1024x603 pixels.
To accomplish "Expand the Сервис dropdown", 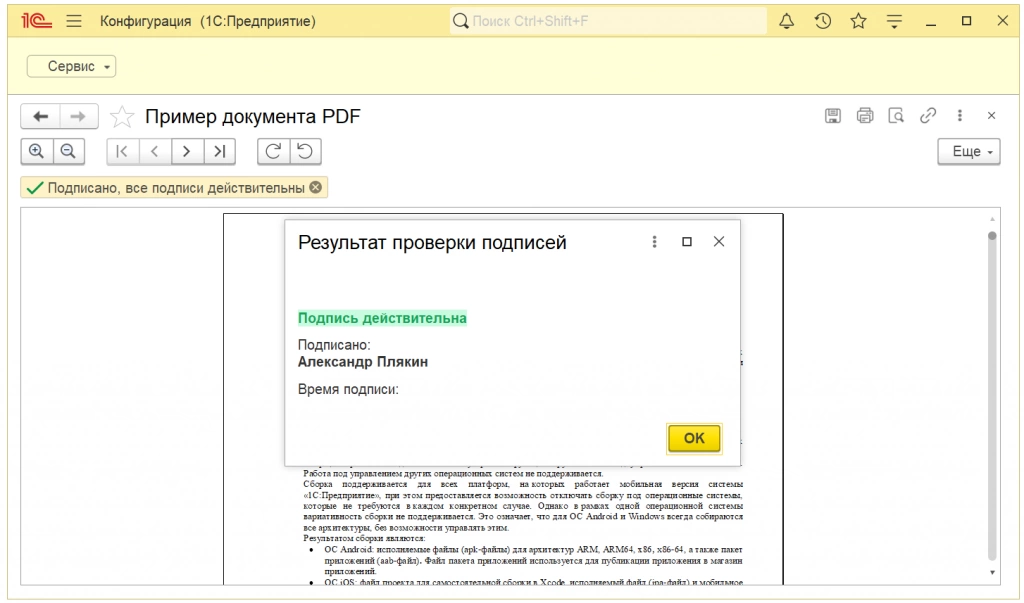I will [x=71, y=66].
